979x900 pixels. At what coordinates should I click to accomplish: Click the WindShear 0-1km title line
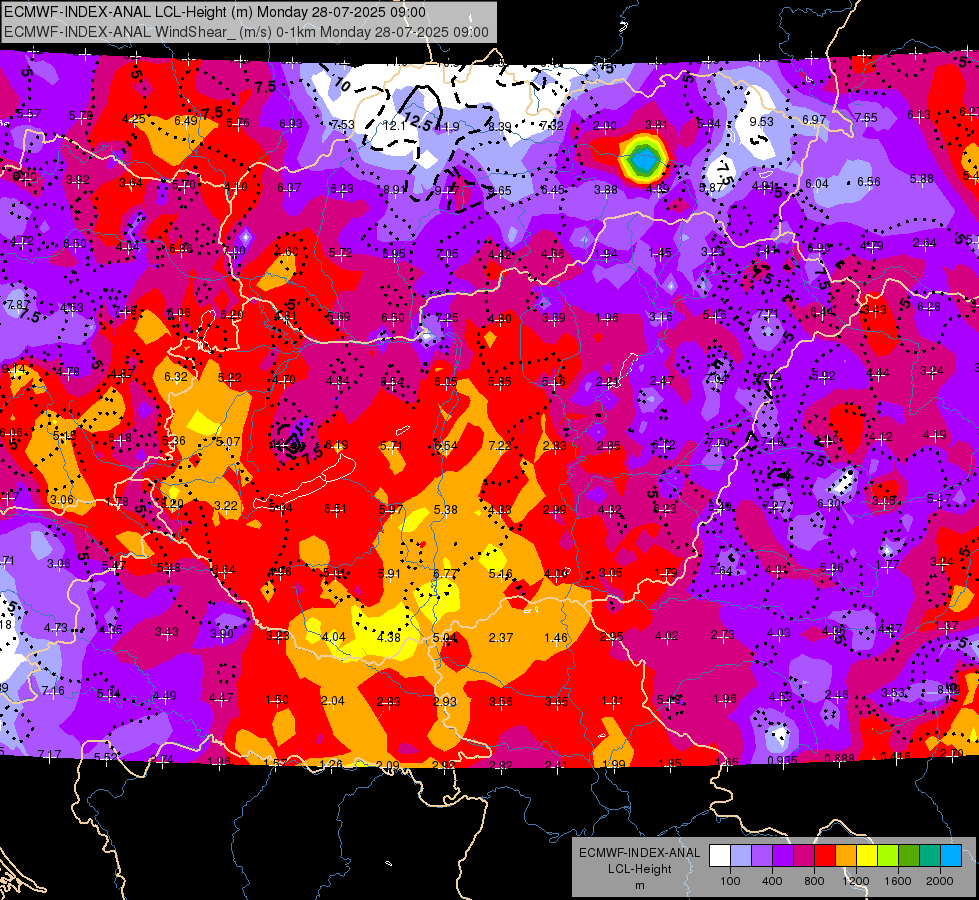click(x=246, y=31)
